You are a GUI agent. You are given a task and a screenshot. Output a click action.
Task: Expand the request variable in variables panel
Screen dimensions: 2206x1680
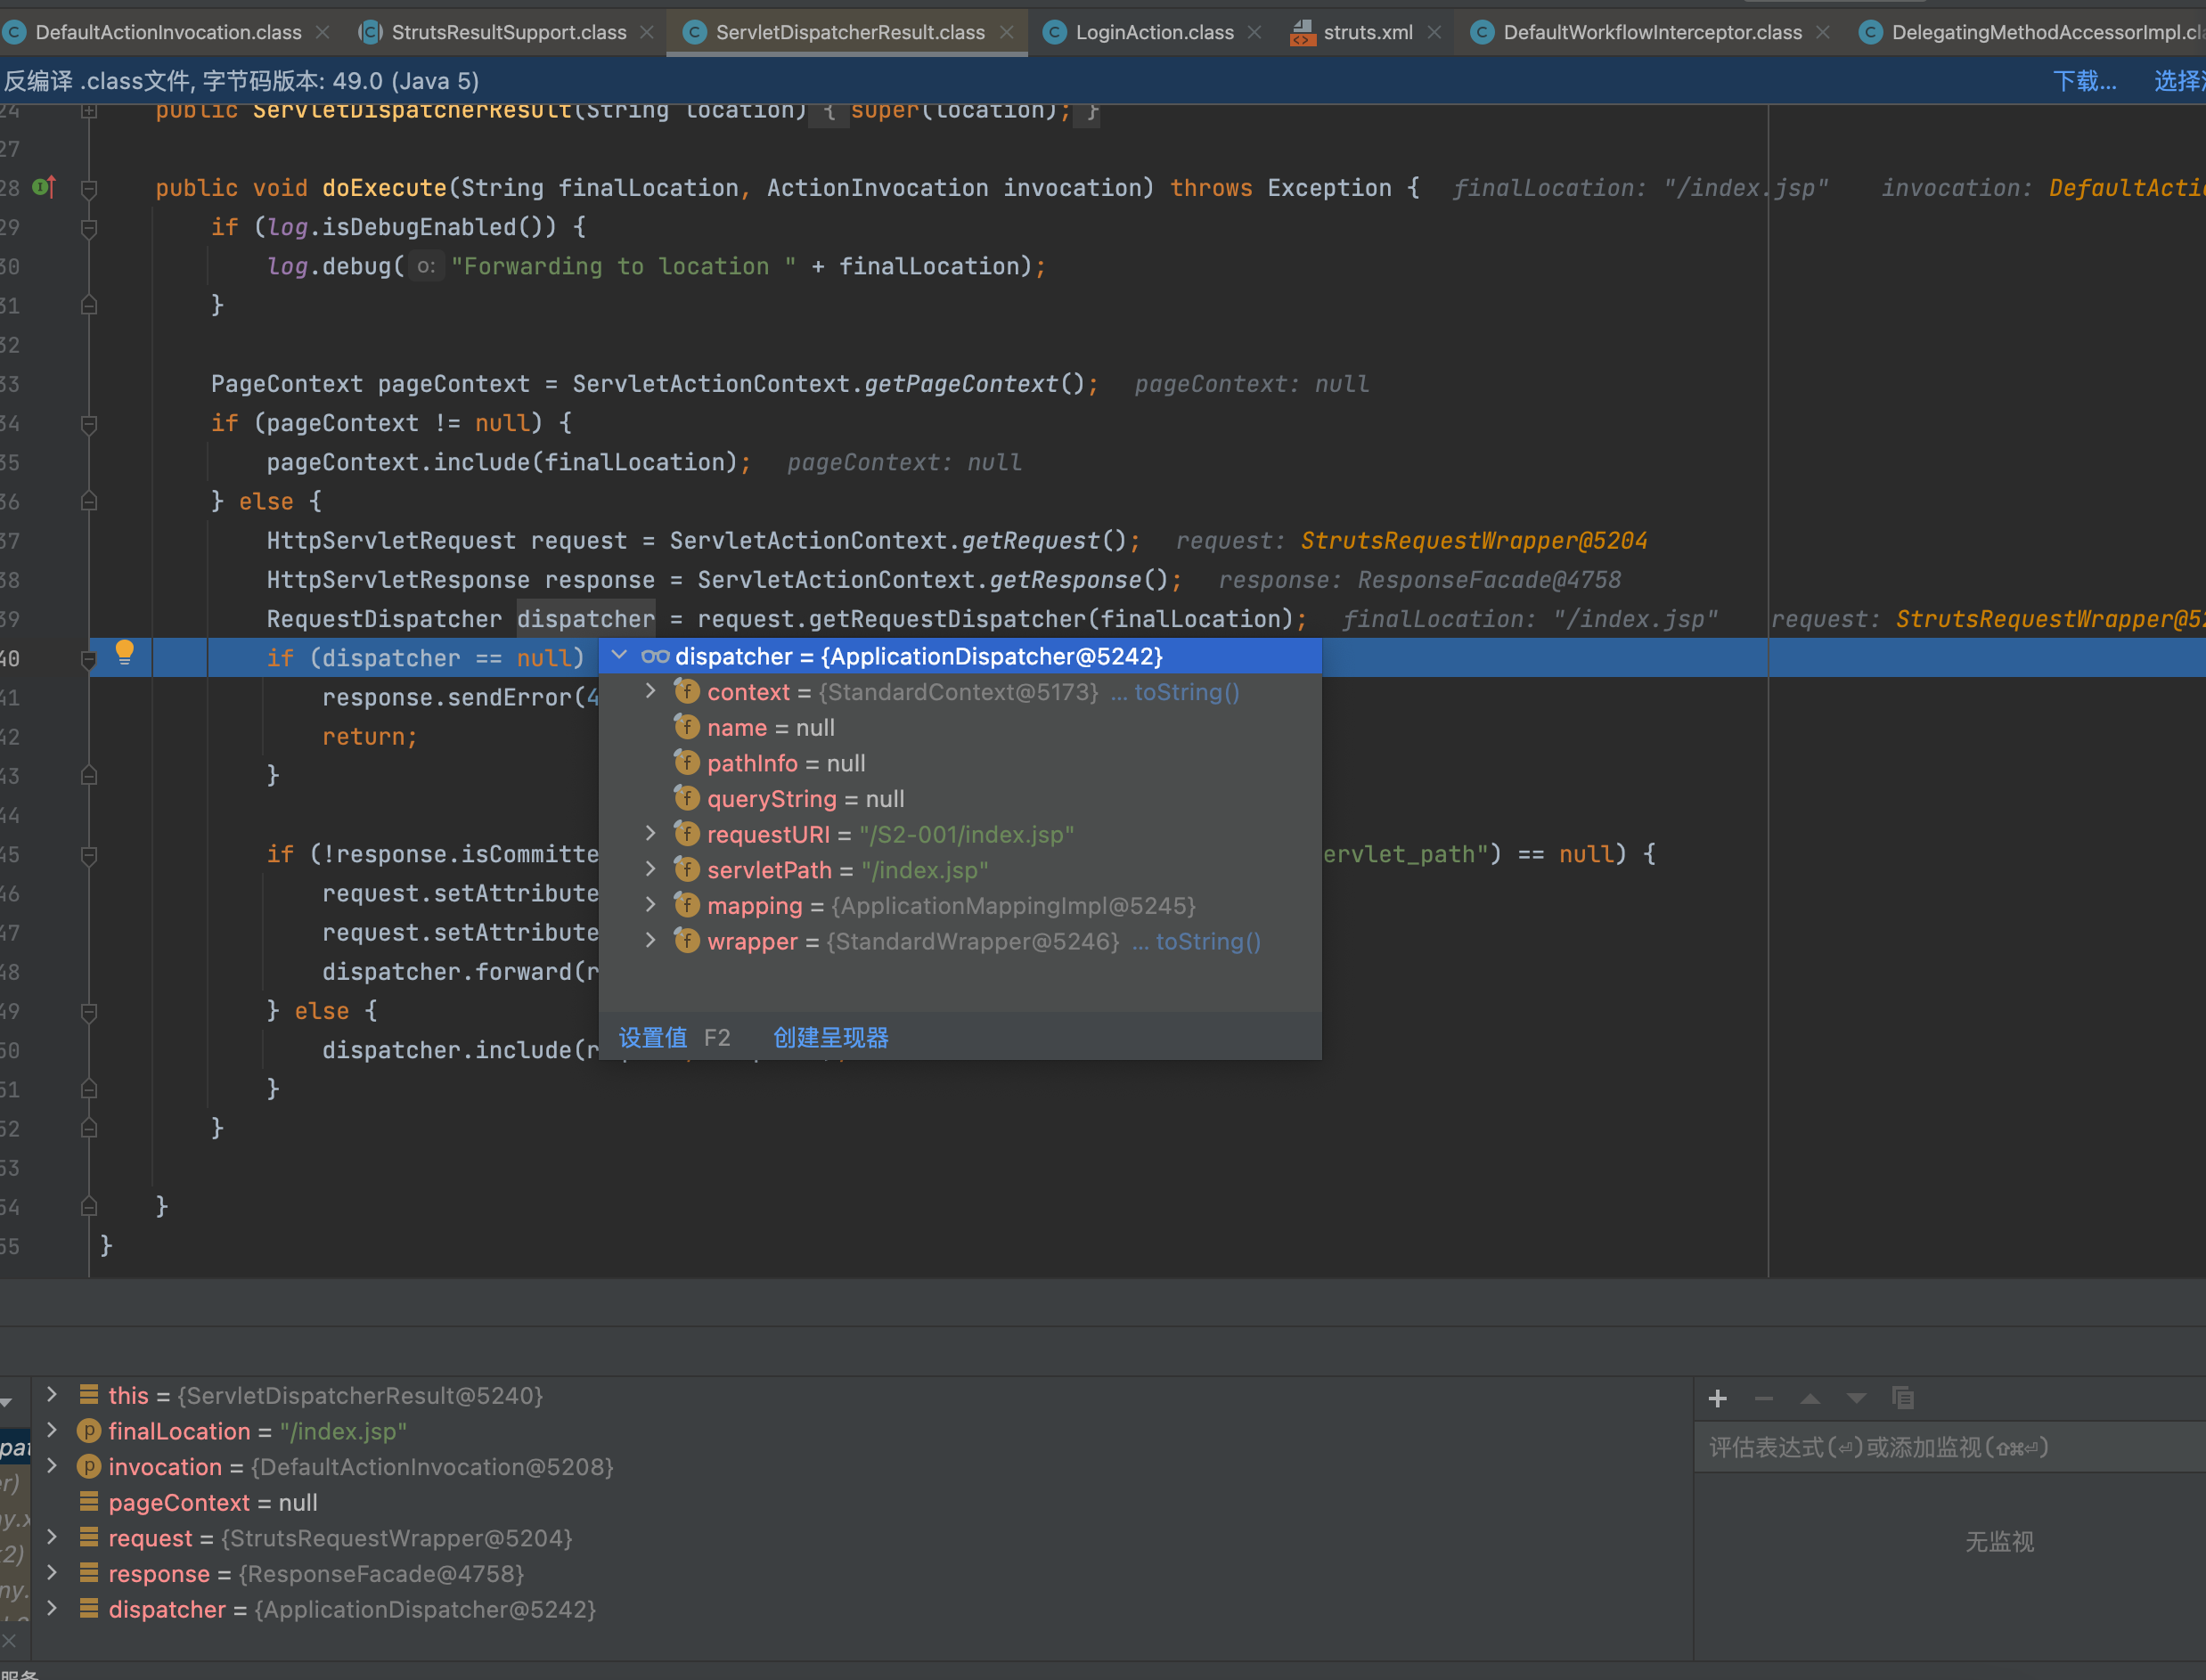pos(52,1537)
